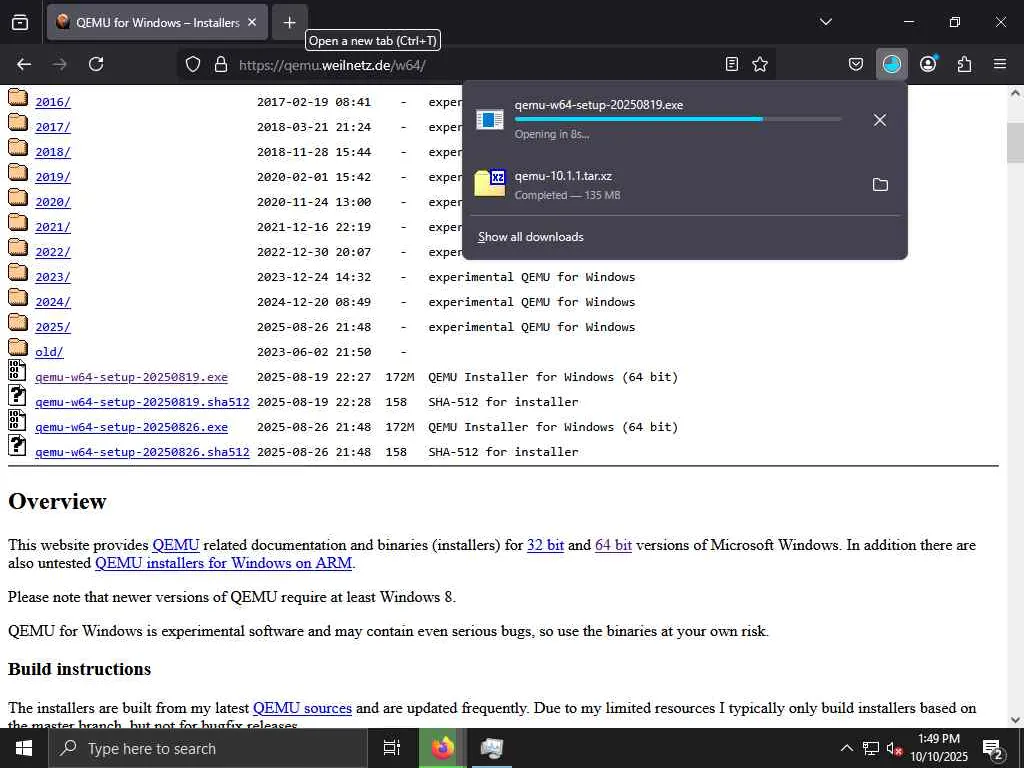
Task: Open the Firefox View icon in tab bar
Action: pos(20,22)
